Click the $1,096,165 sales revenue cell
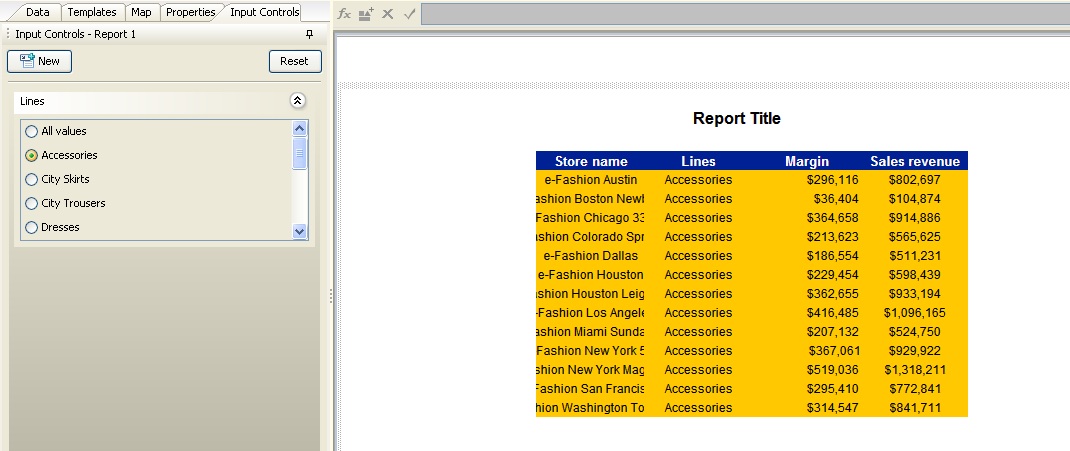 click(x=914, y=313)
